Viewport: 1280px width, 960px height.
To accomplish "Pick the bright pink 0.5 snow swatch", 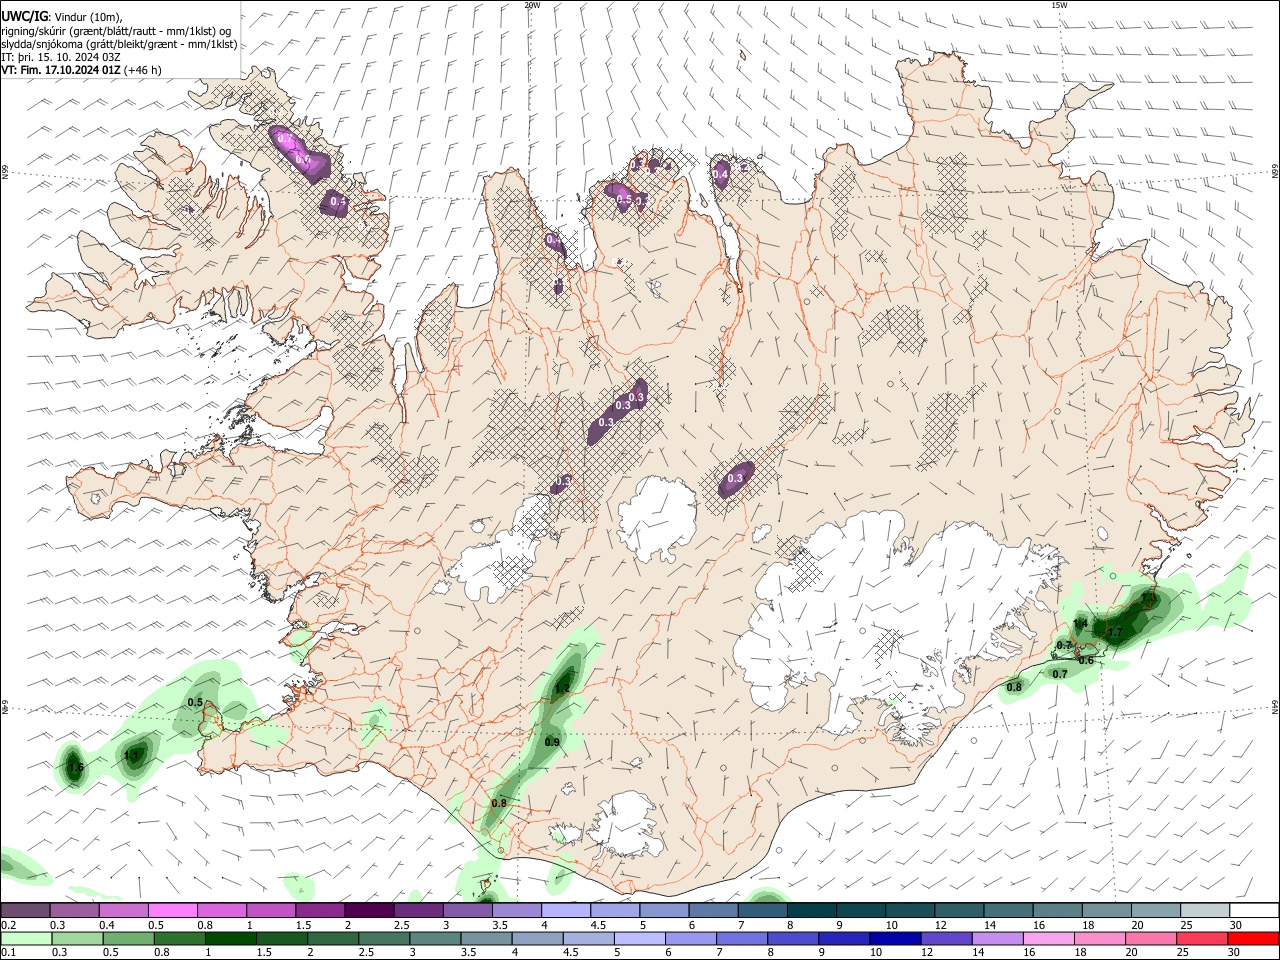I will [x=172, y=910].
